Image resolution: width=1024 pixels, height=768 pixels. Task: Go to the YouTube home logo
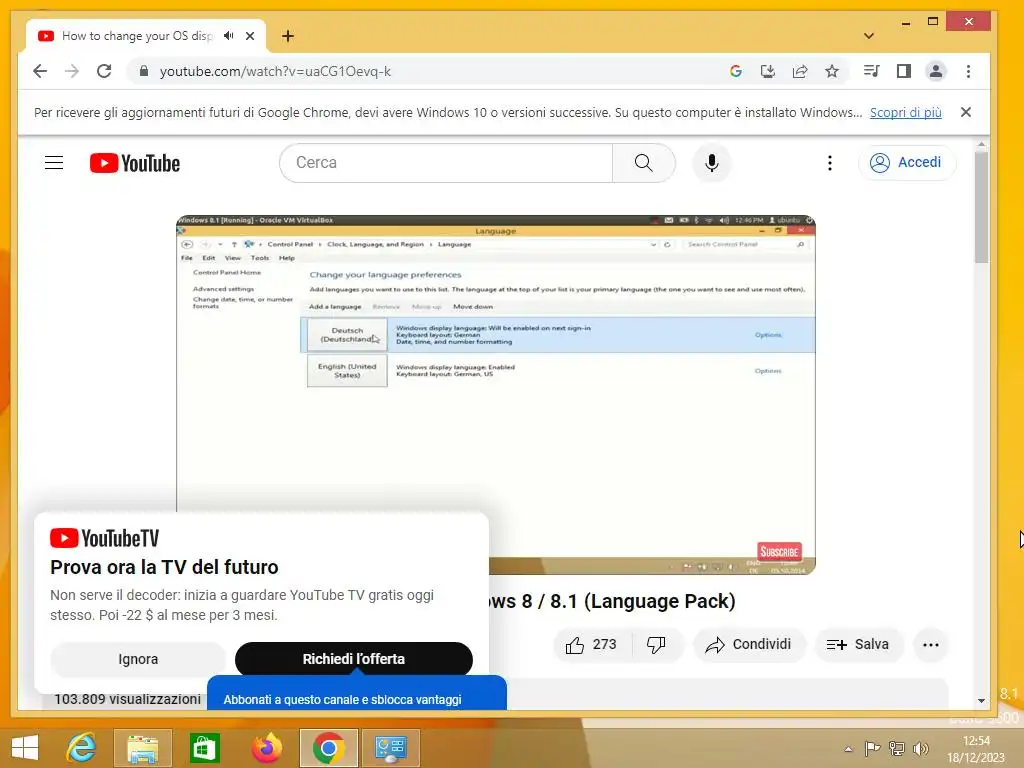coord(135,163)
